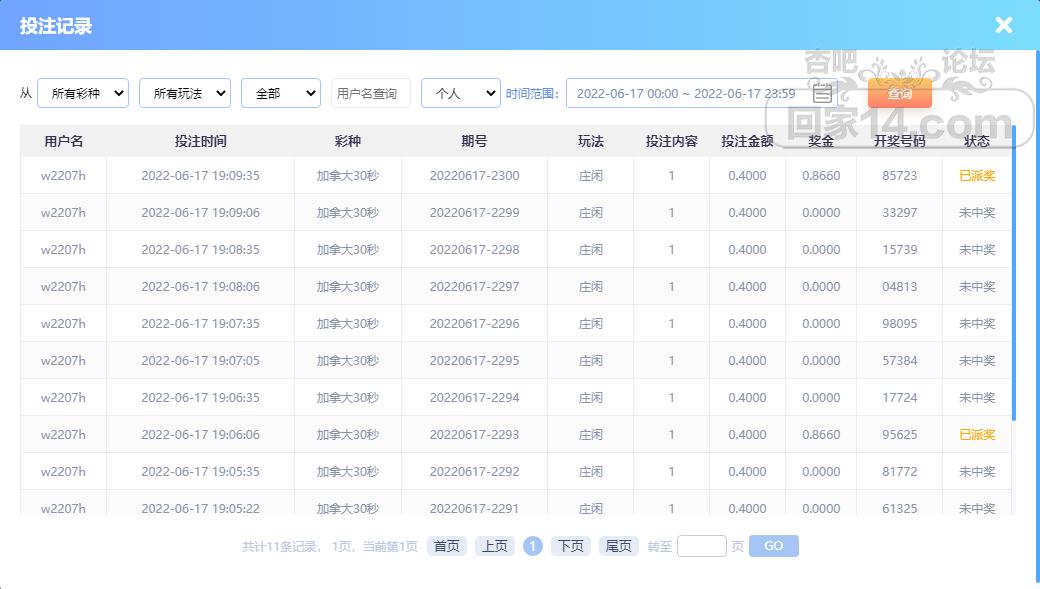This screenshot has width=1040, height=589.
Task: Click the blue GO button
Action: [x=773, y=546]
